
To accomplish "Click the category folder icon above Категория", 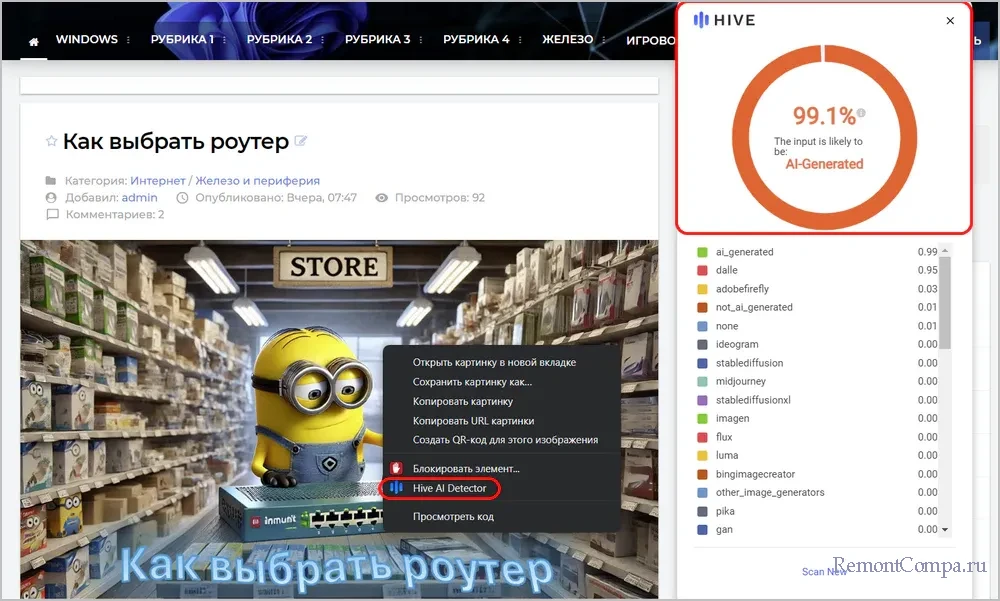I will (x=52, y=180).
